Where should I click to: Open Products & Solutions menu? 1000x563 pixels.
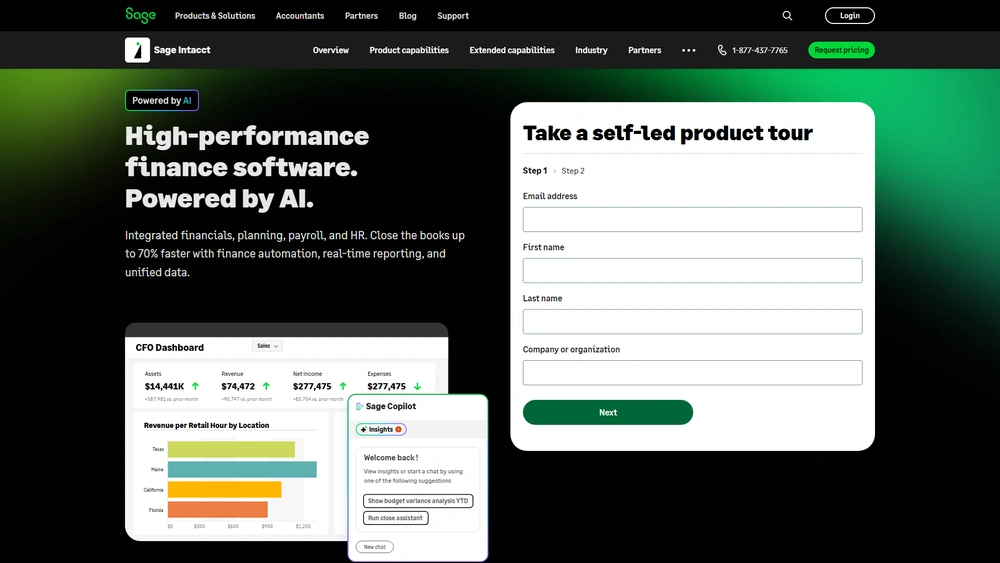215,15
